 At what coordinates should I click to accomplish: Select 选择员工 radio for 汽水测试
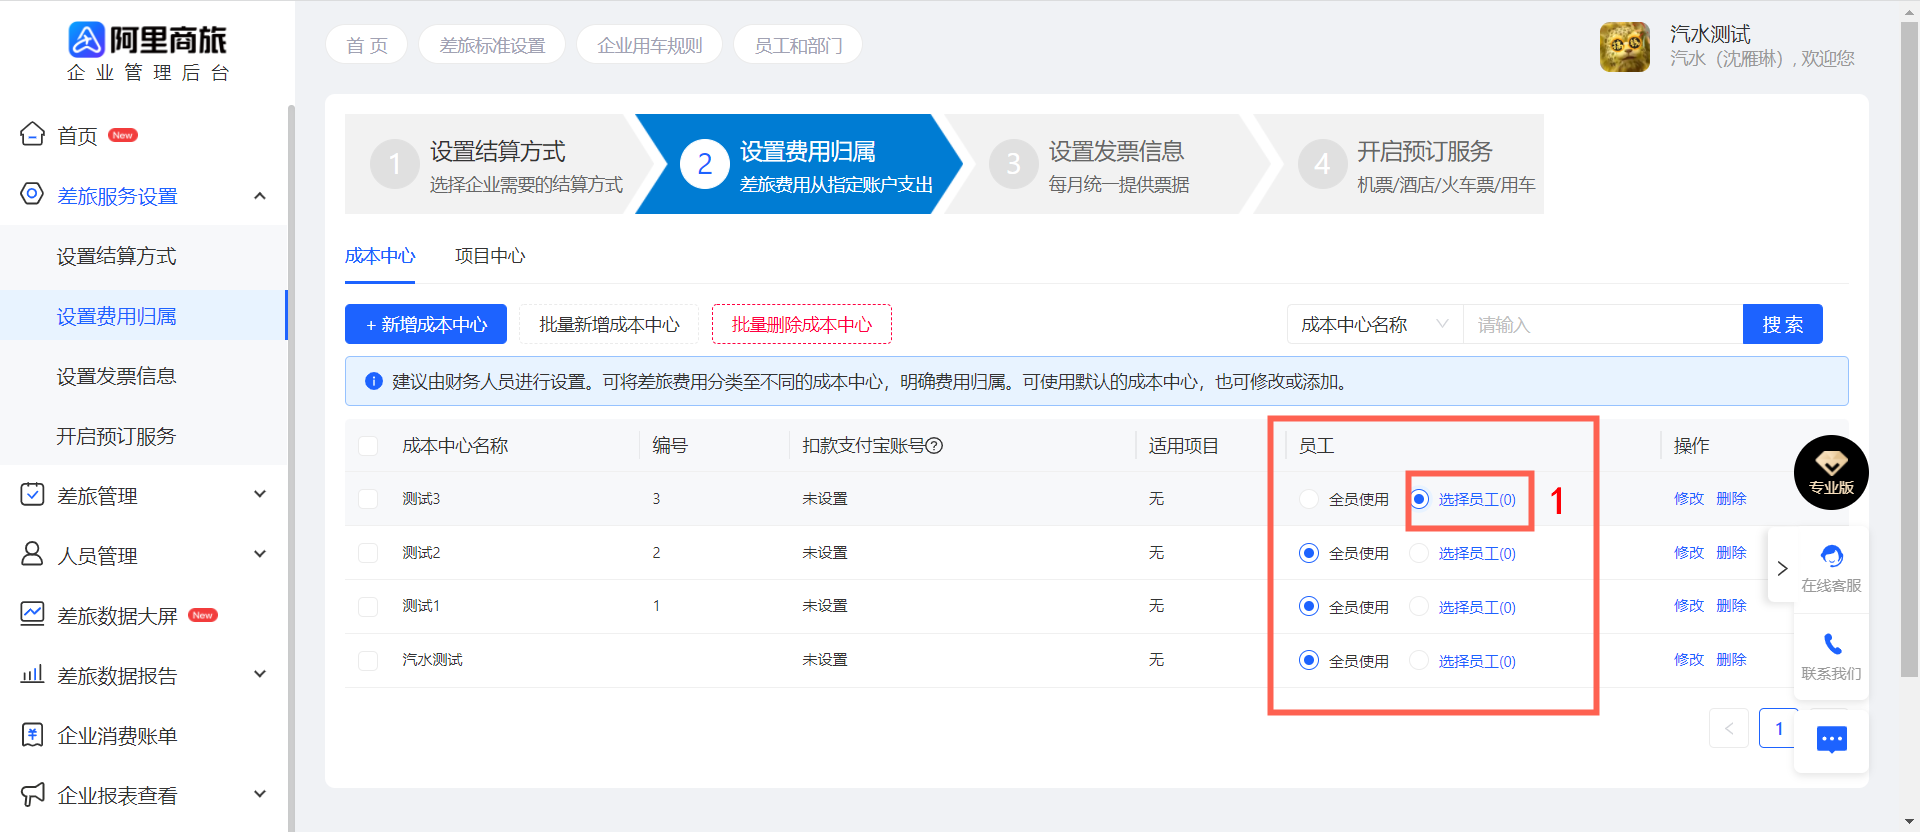coord(1419,661)
